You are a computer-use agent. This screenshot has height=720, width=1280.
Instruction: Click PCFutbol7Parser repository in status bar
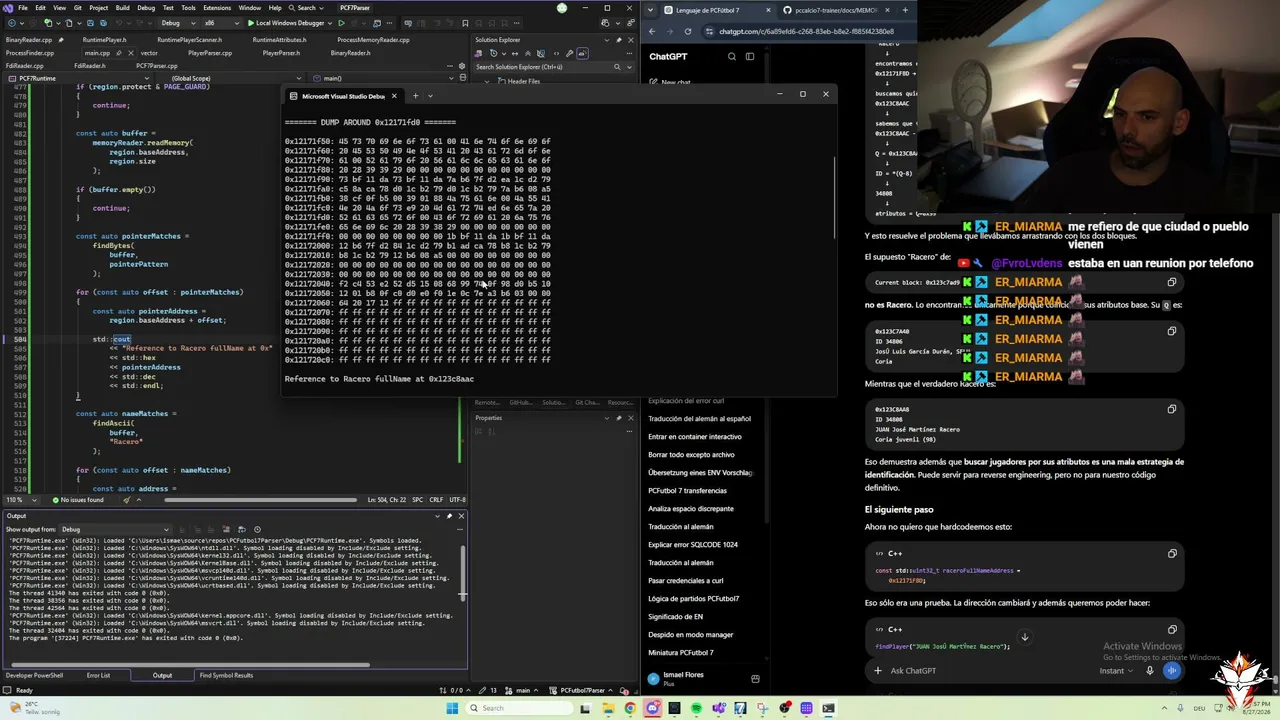(580, 690)
